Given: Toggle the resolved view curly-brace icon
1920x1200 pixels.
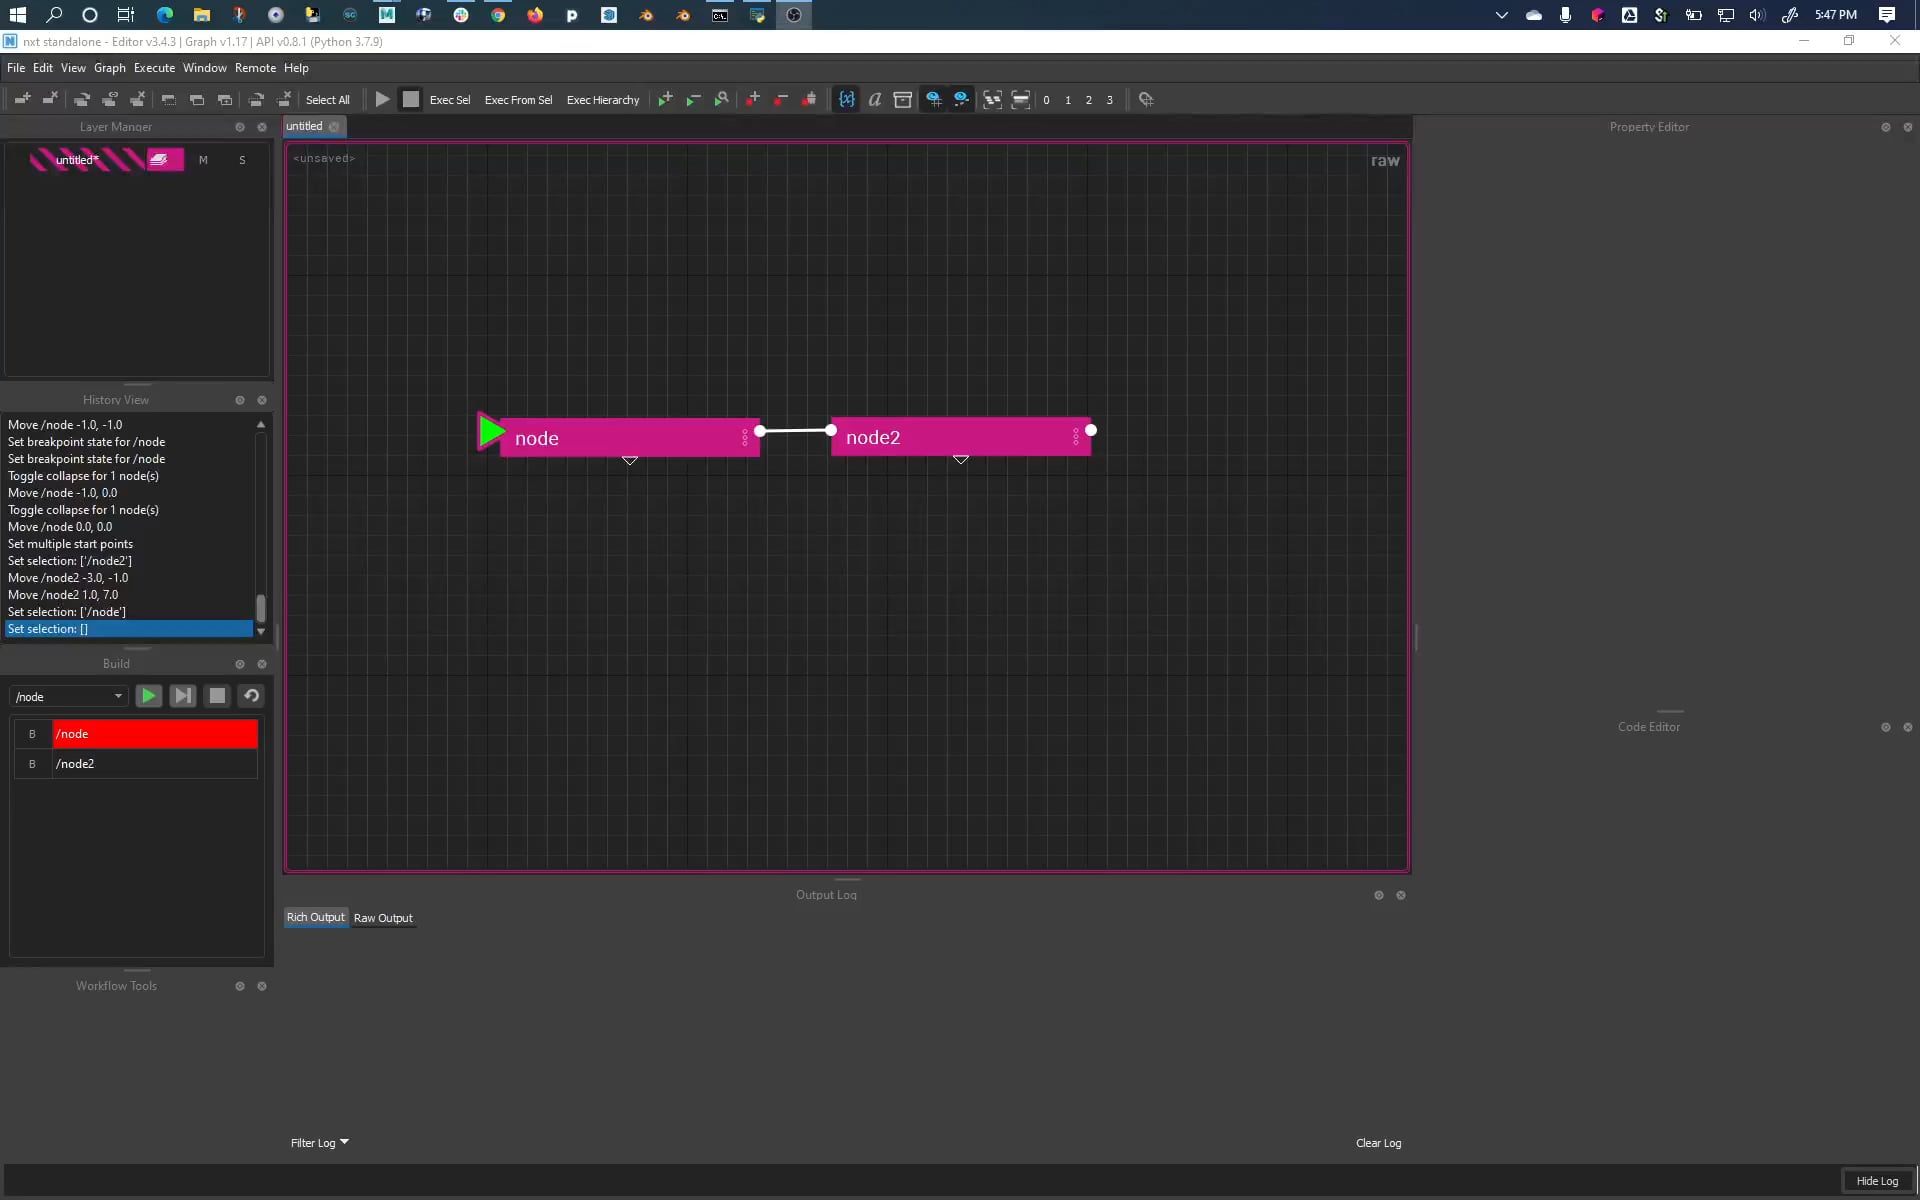Looking at the screenshot, I should coord(846,99).
